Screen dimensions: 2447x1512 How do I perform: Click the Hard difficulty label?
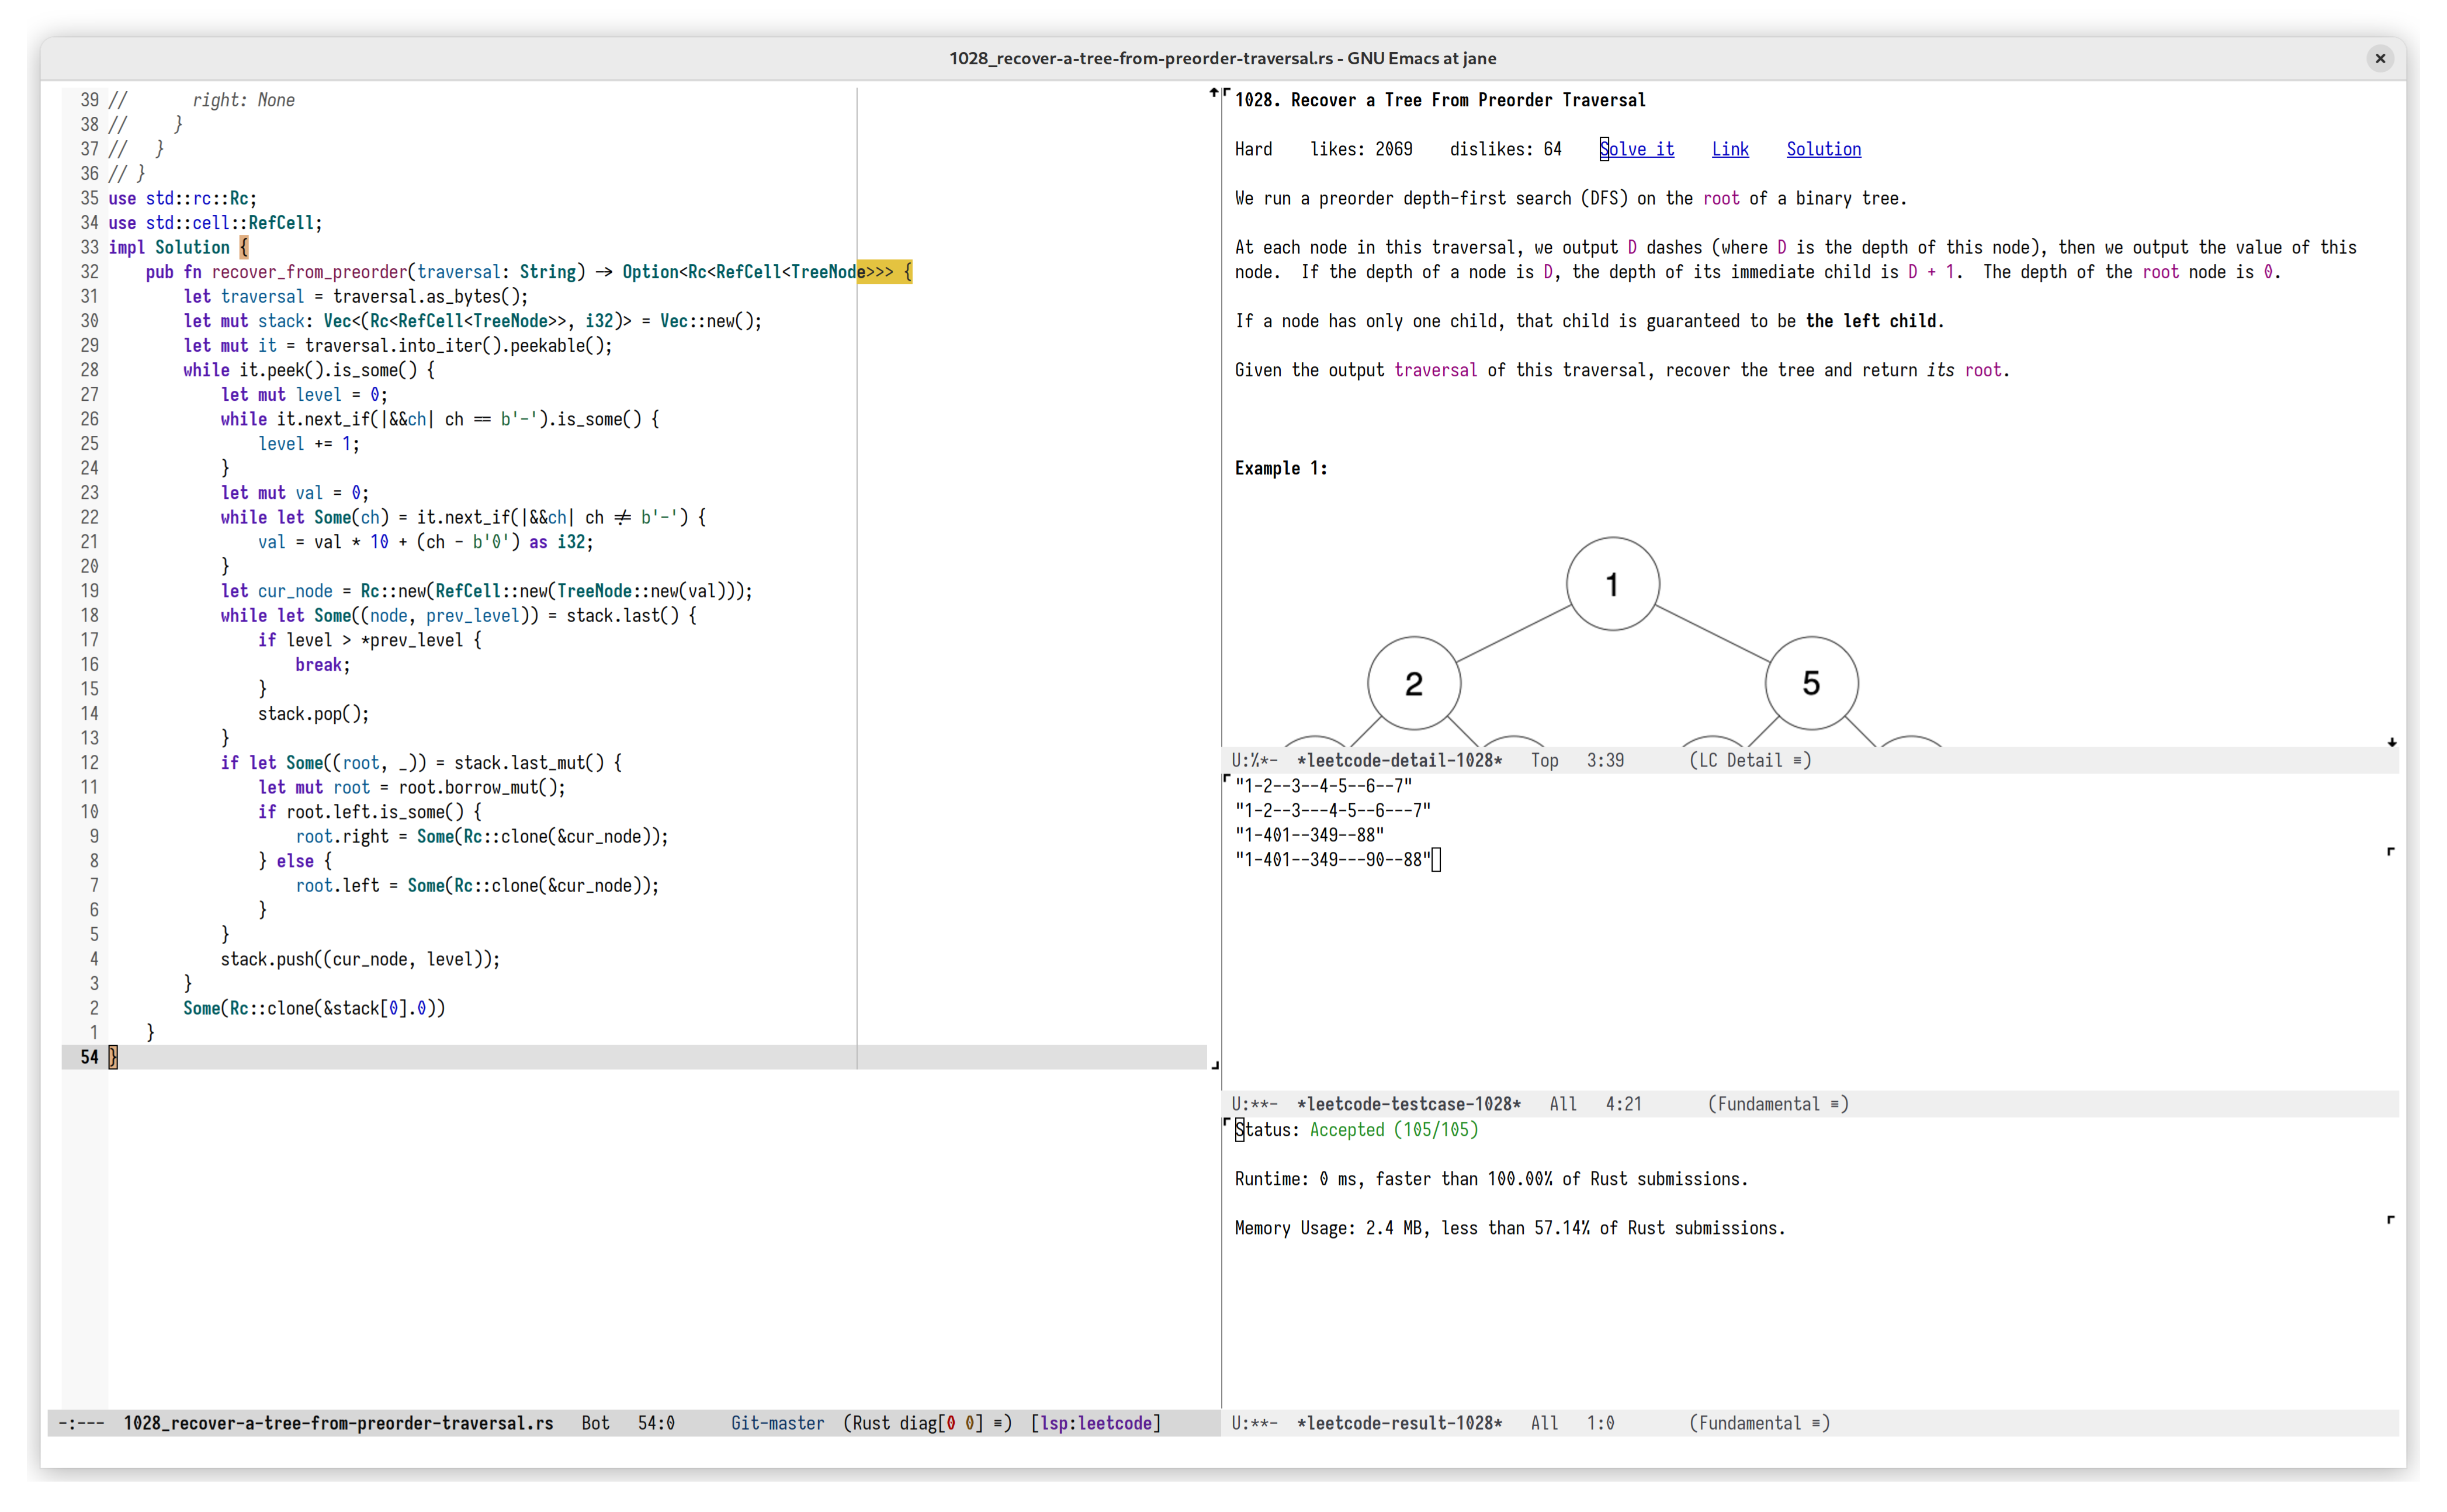click(1253, 149)
